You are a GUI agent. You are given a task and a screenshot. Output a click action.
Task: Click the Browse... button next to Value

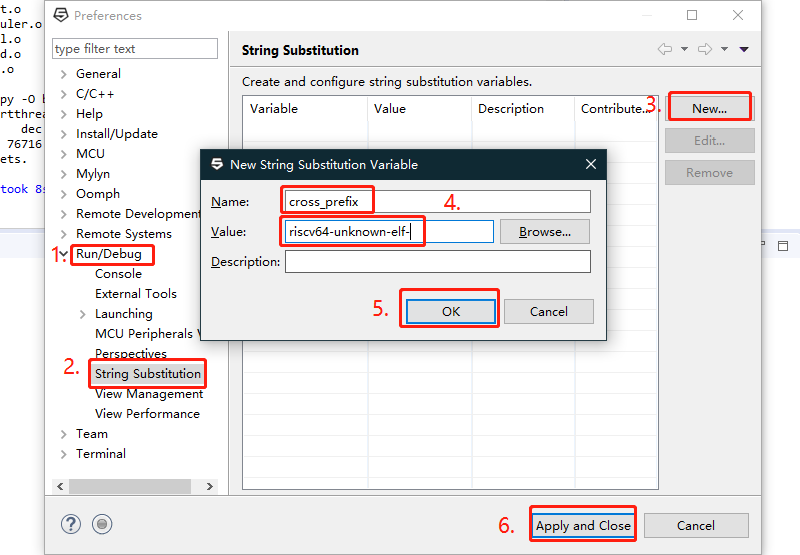click(x=545, y=232)
